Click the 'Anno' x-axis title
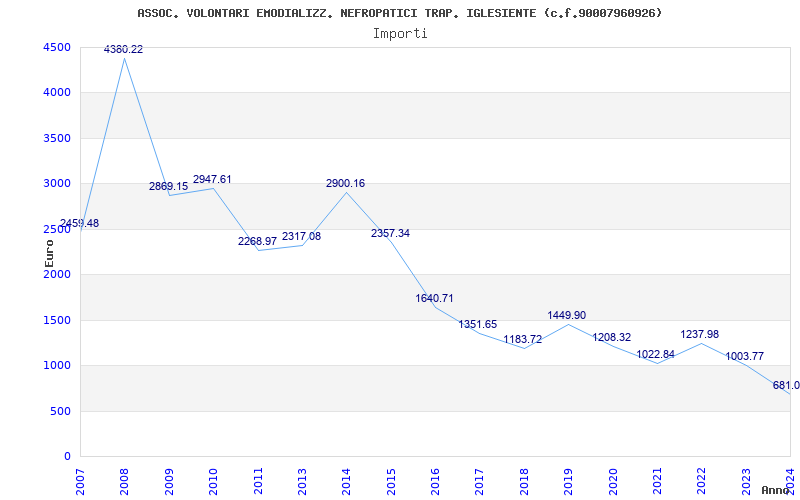Viewport: 800px width, 500px height. pos(775,490)
